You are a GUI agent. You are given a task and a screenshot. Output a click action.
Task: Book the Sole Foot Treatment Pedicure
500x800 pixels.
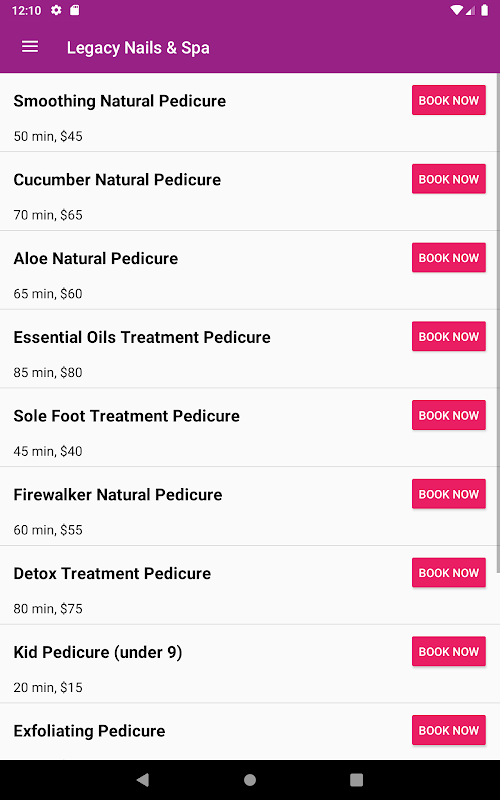click(448, 415)
